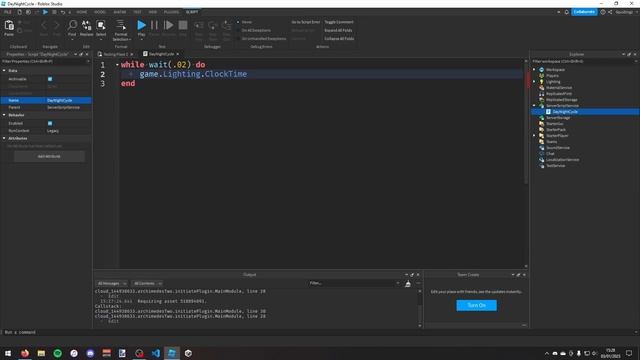
Task: Select LocalizationService in Explorer
Action: pyautogui.click(x=562, y=160)
